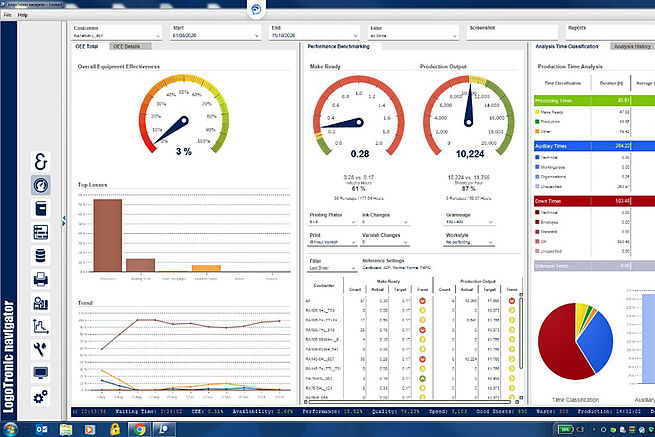The height and width of the screenshot is (437, 655).
Task: Click the Unknown Times header row
Action: coord(594,266)
